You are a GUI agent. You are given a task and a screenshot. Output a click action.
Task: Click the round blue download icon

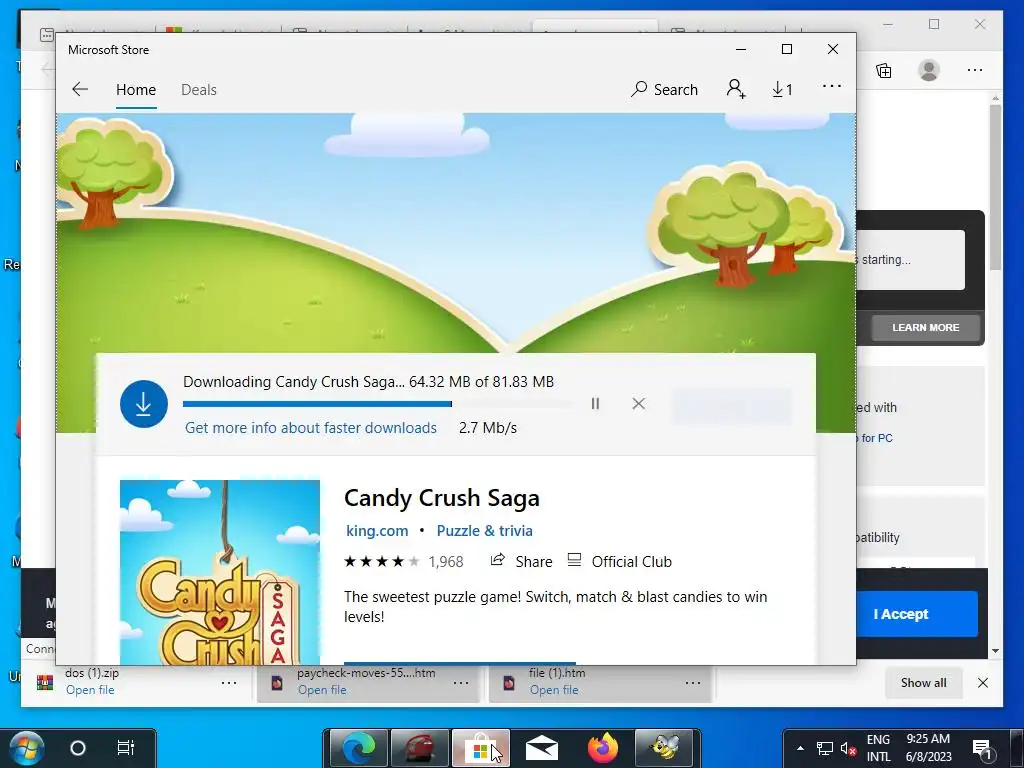(144, 404)
